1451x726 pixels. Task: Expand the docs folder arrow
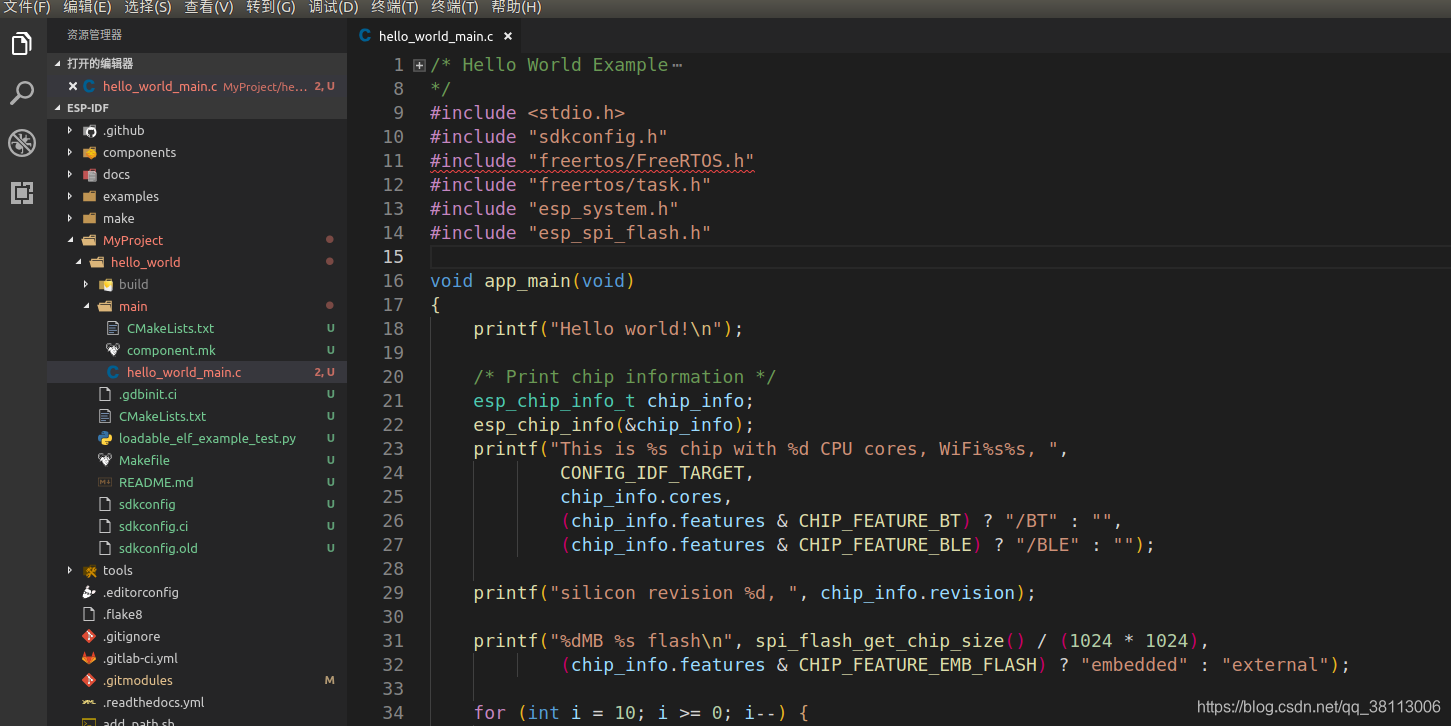pos(70,175)
